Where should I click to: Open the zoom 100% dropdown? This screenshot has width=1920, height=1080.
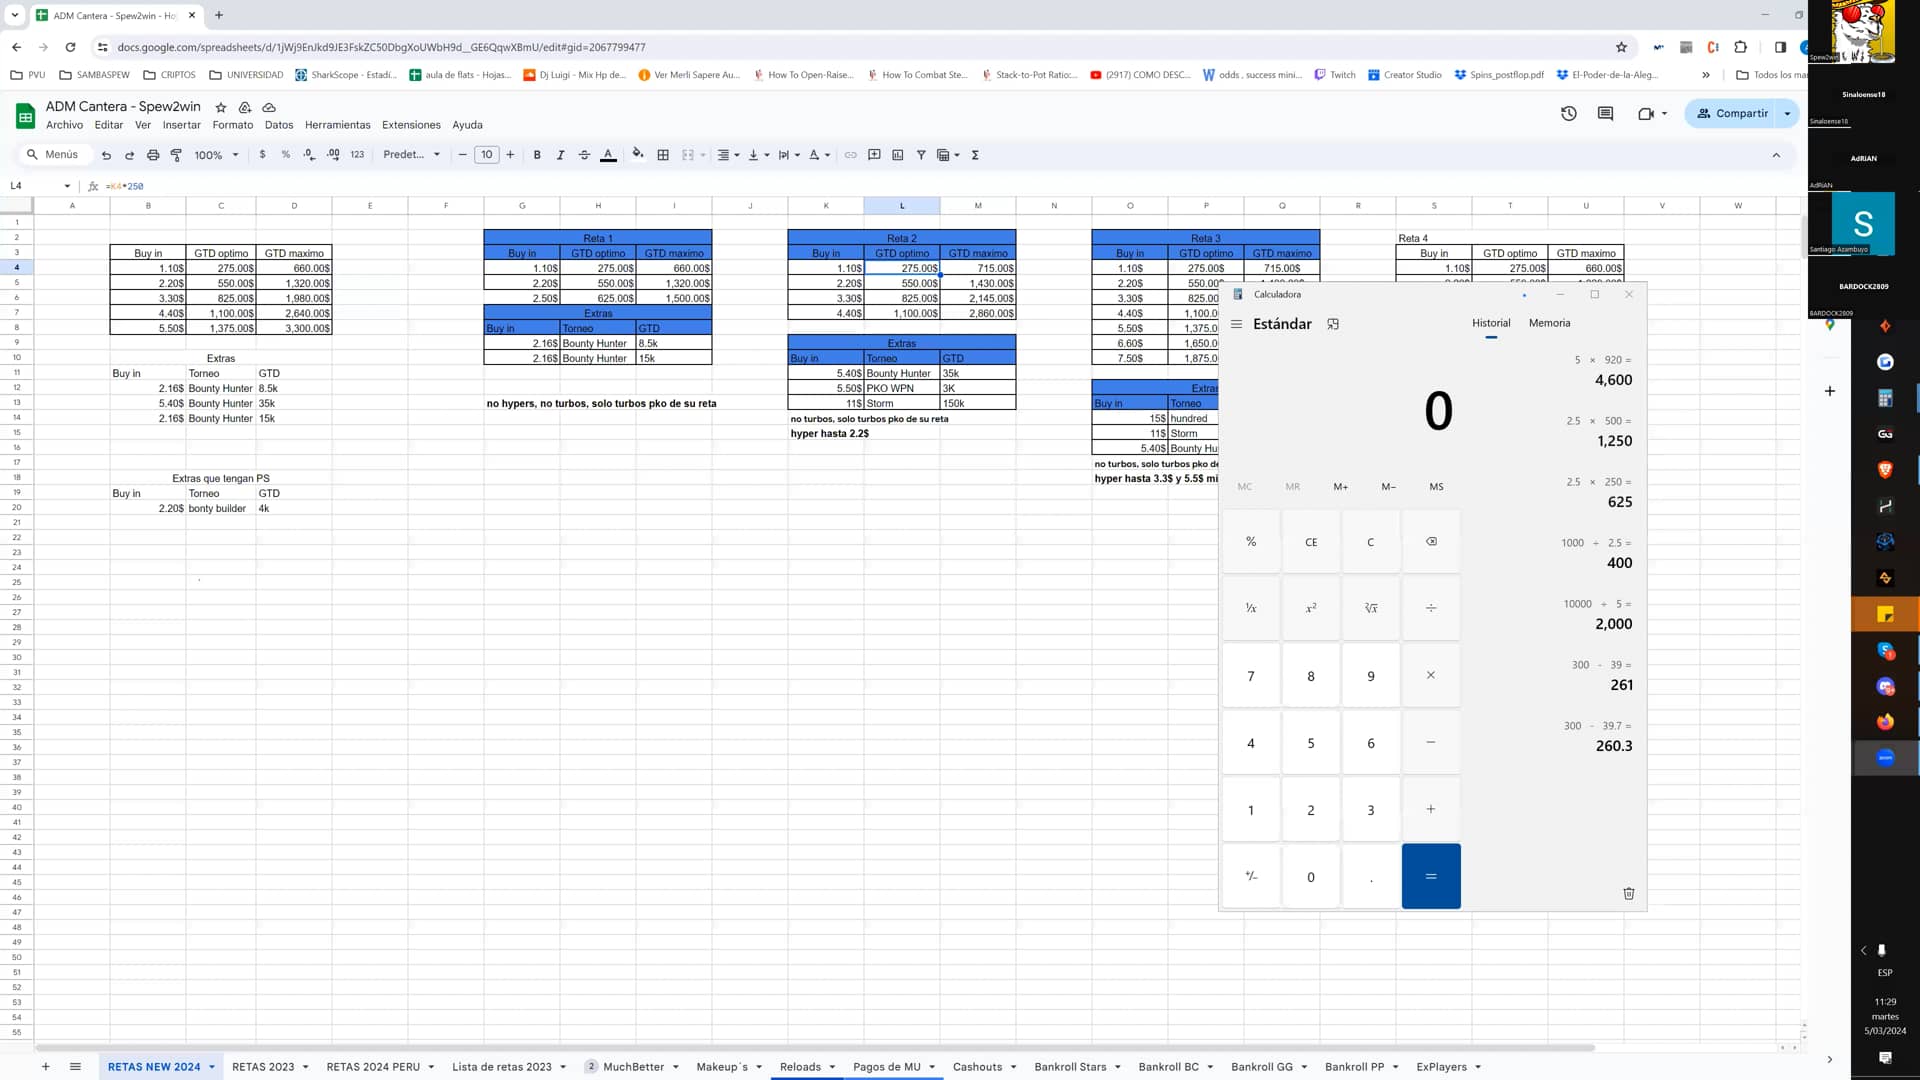pyautogui.click(x=216, y=155)
